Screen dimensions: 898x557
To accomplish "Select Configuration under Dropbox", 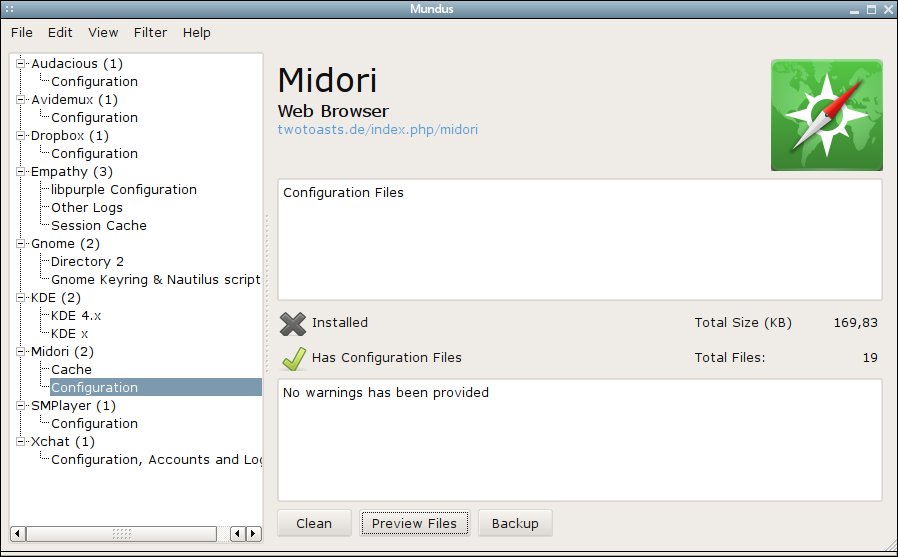I will pos(94,153).
